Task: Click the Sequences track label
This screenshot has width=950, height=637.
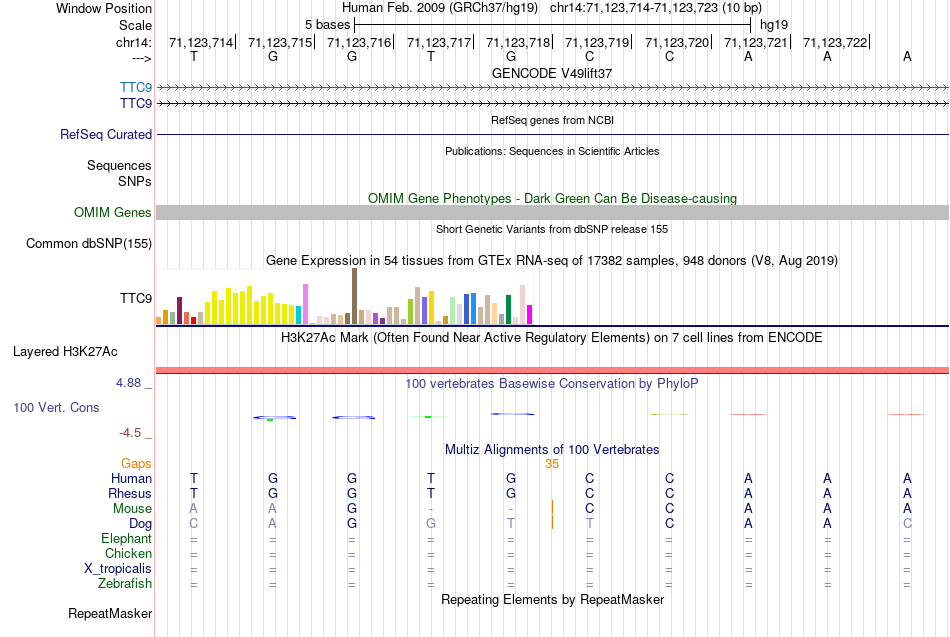Action: point(119,165)
